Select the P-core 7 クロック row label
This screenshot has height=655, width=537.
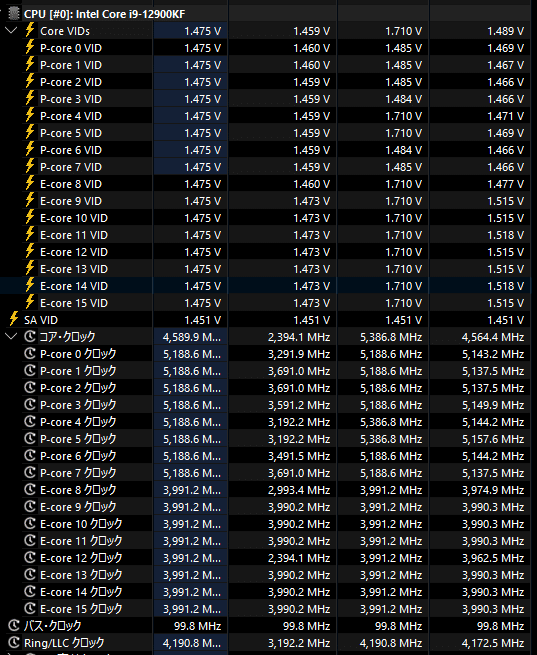pos(78,473)
